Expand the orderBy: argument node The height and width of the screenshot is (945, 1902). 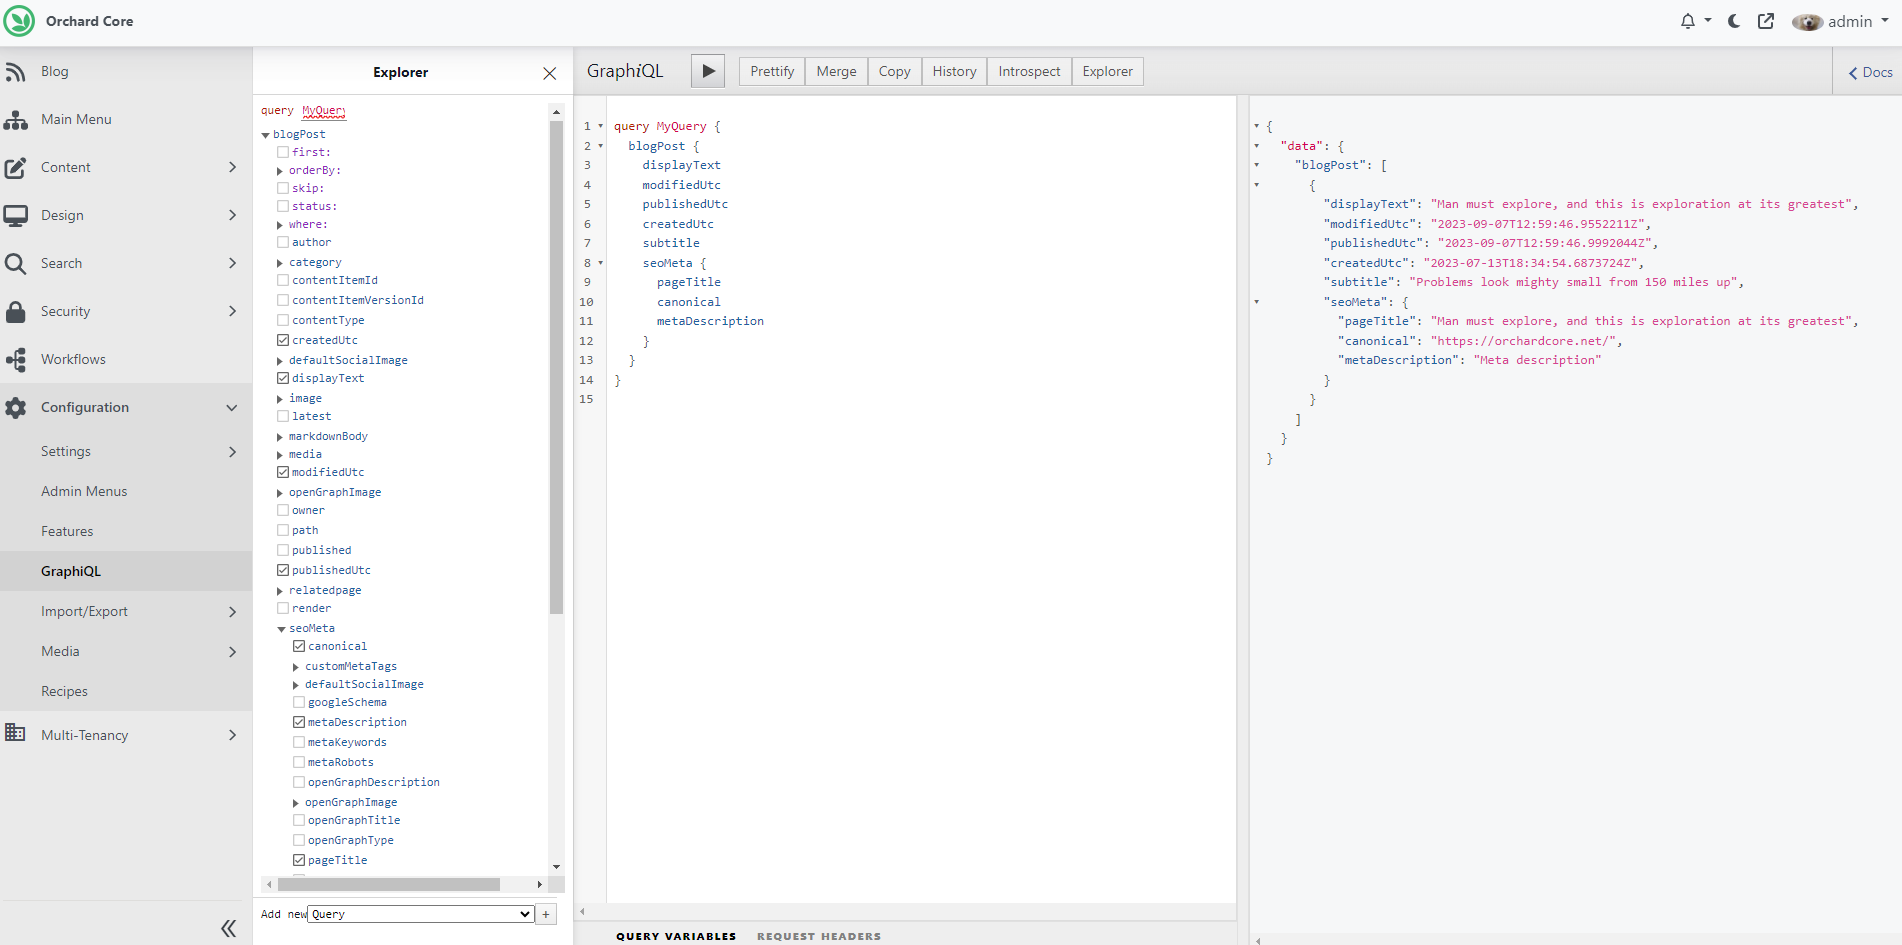tap(280, 171)
